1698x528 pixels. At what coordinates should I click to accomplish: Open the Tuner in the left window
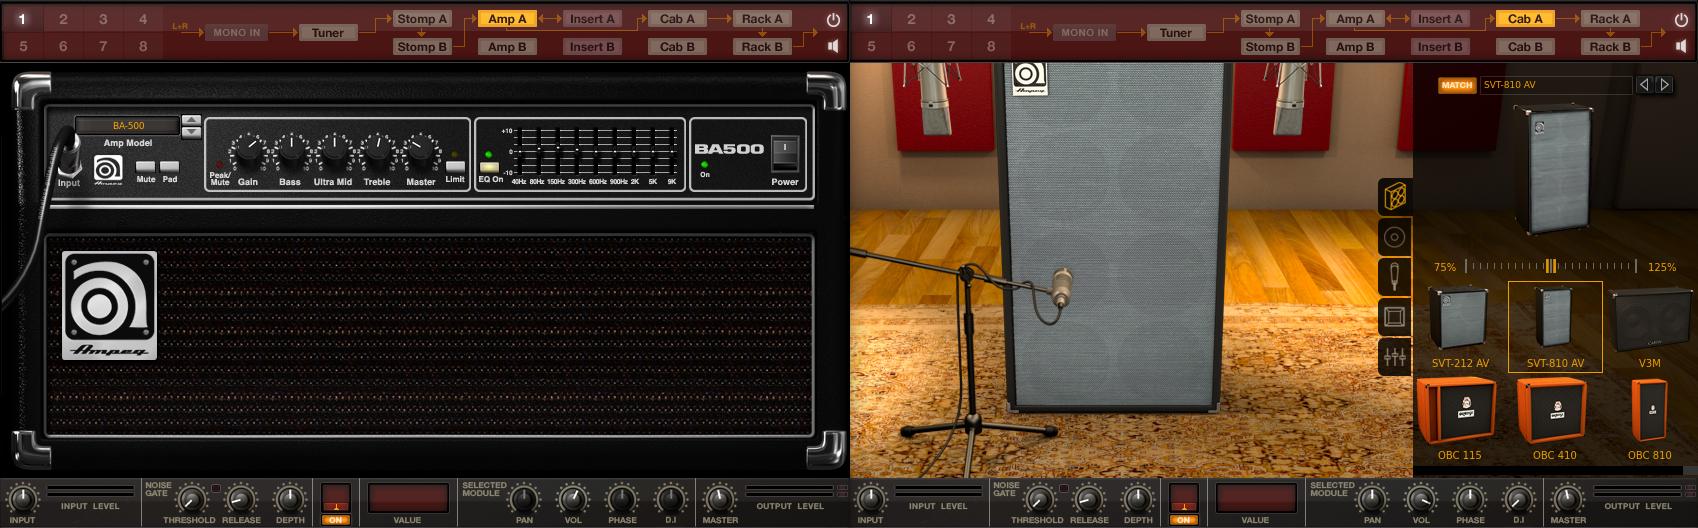tap(327, 33)
